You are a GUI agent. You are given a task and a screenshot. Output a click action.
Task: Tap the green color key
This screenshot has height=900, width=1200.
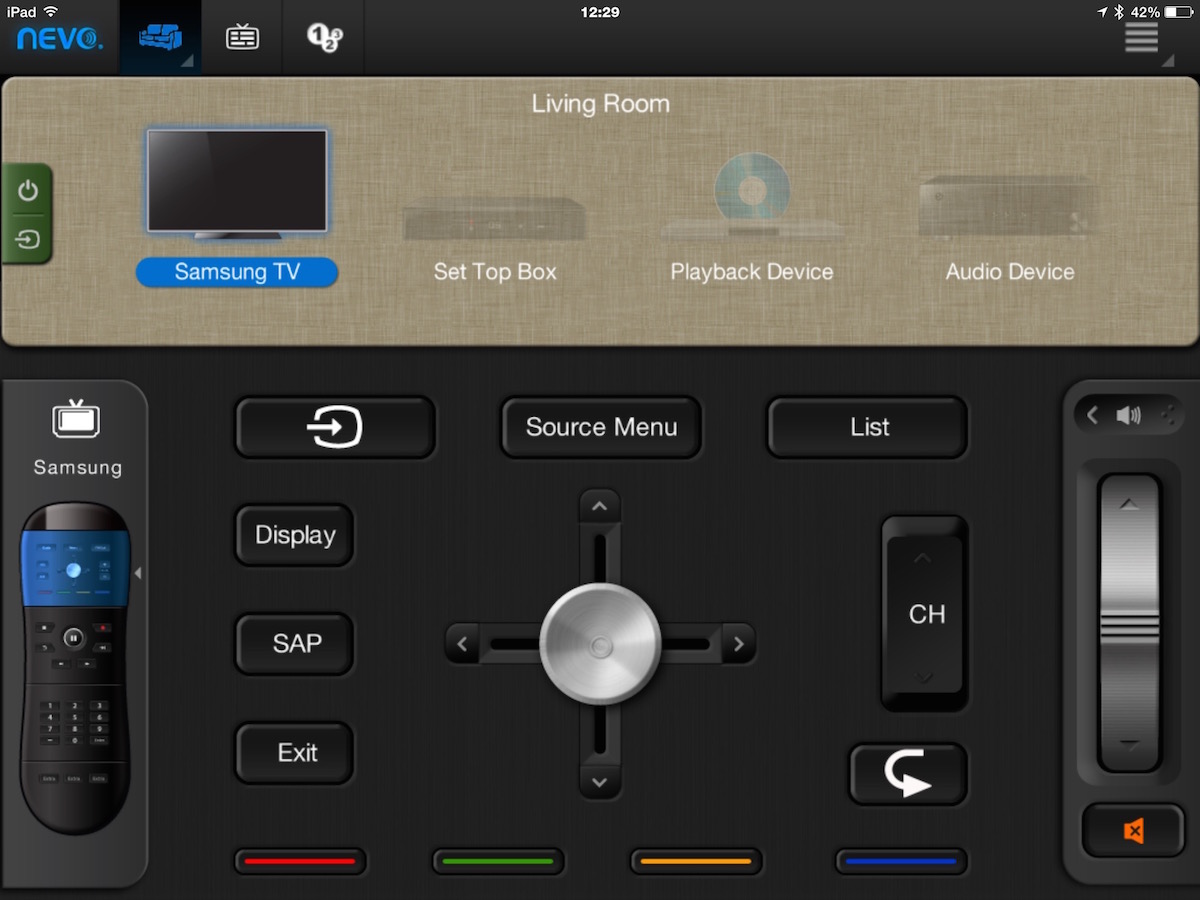coord(498,861)
